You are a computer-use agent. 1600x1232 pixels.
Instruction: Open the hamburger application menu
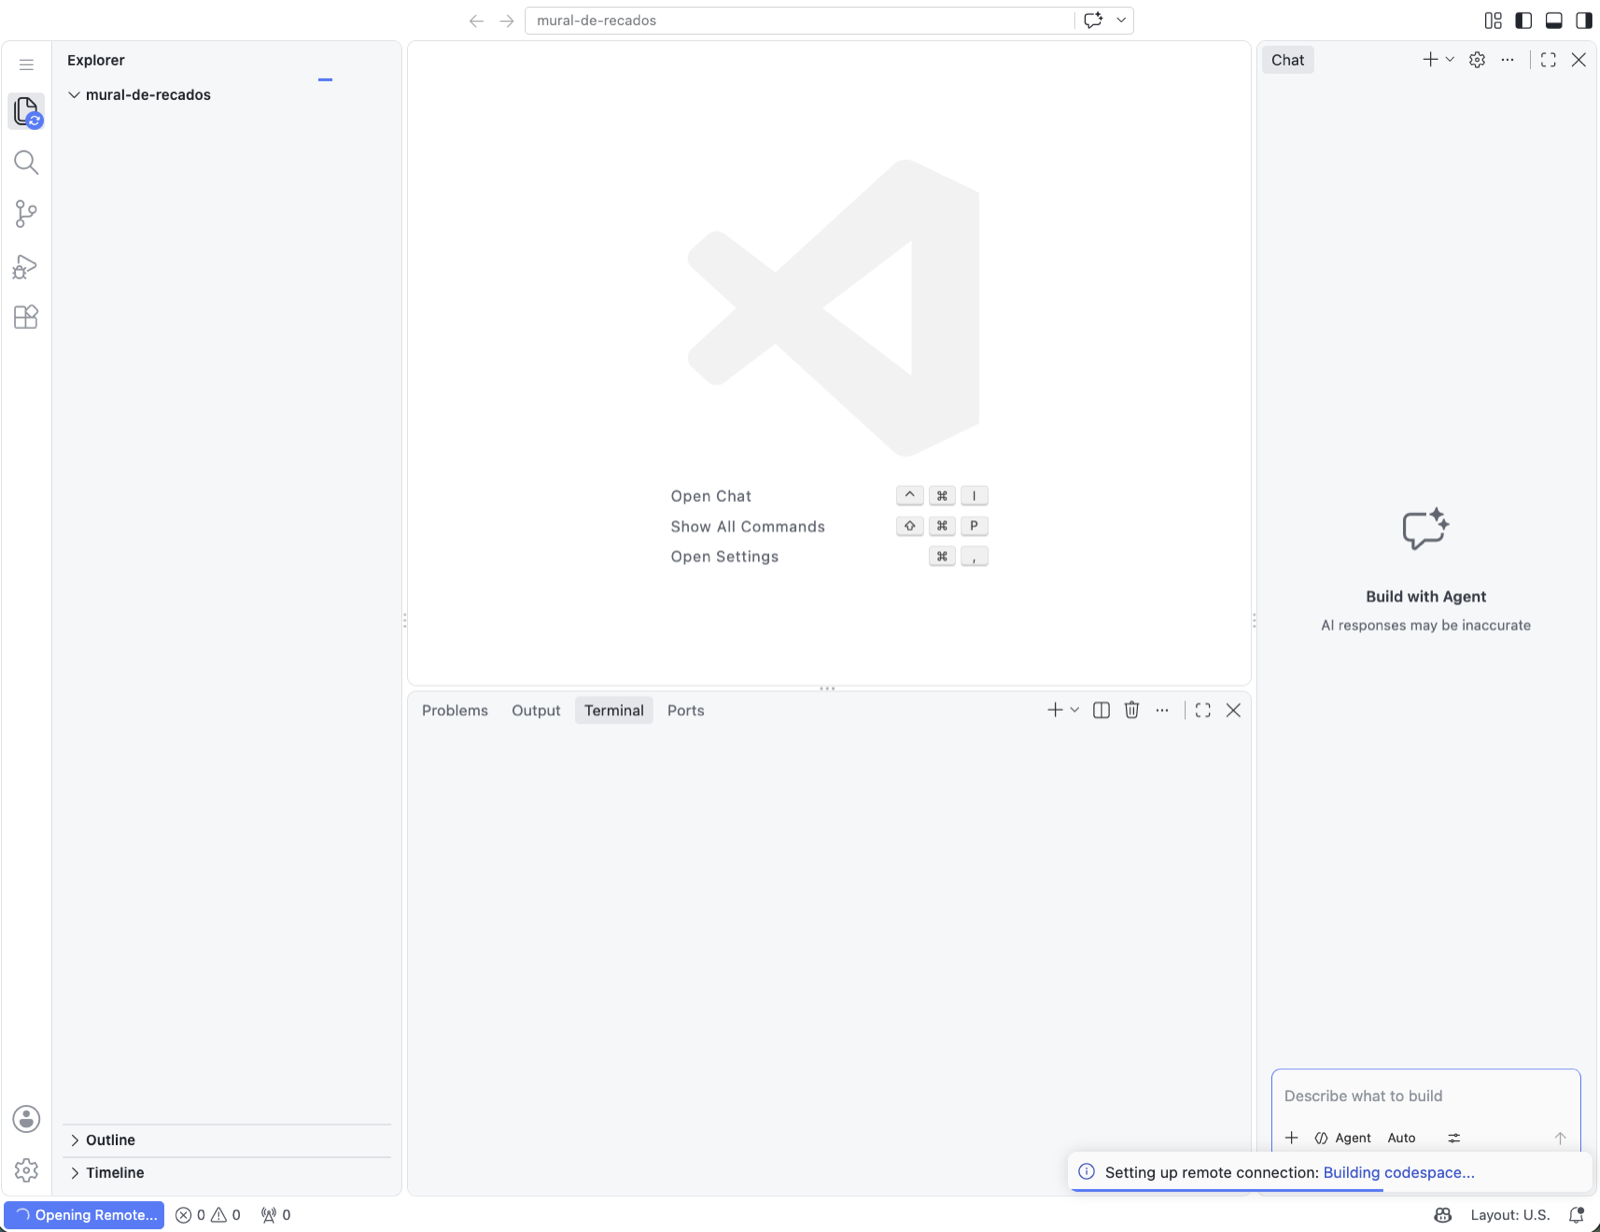click(x=26, y=65)
